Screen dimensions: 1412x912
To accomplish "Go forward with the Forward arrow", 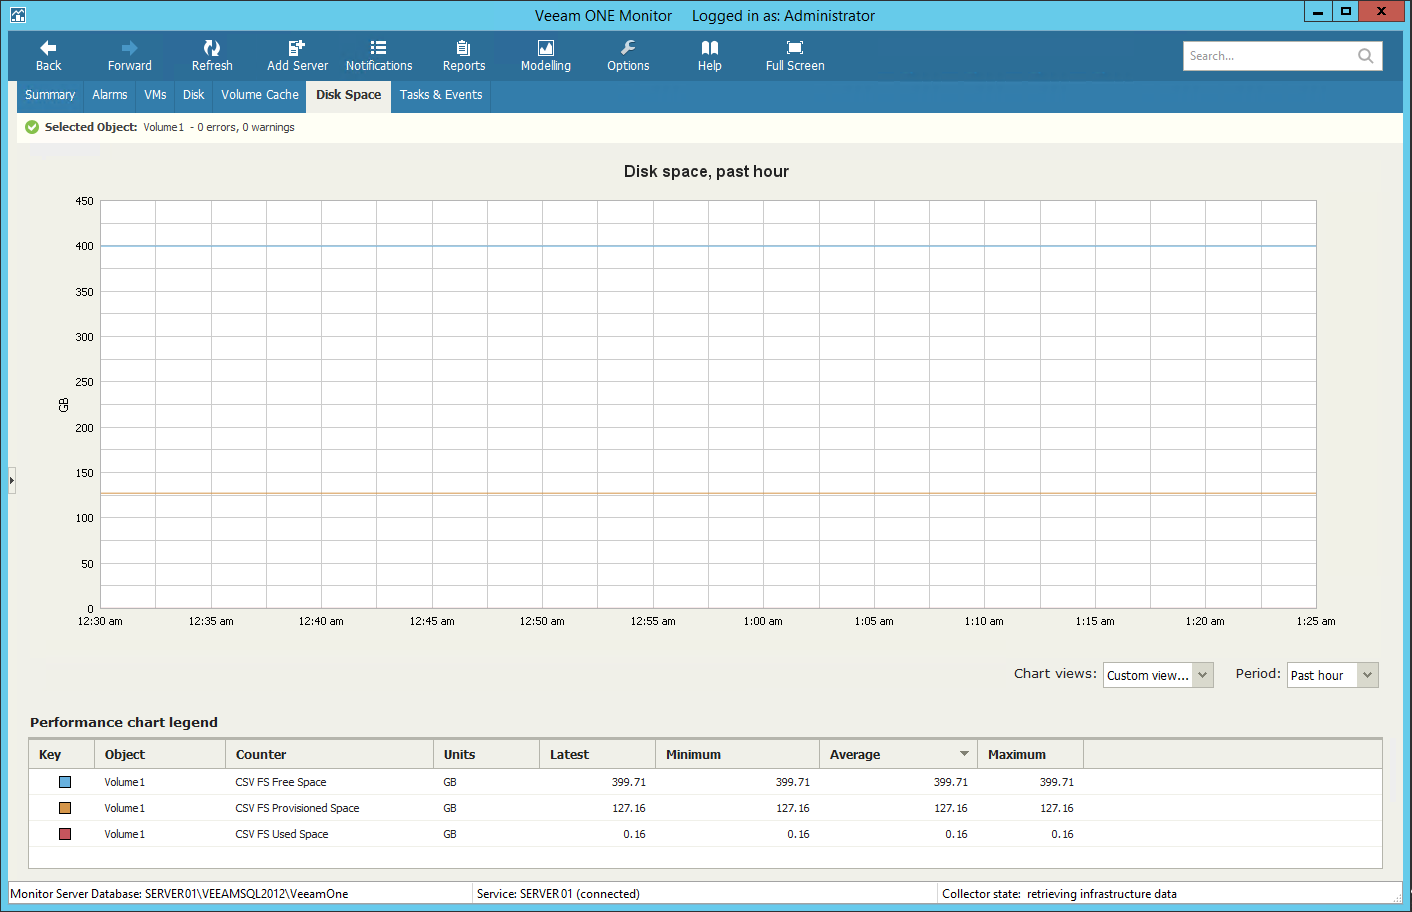I will click(130, 56).
